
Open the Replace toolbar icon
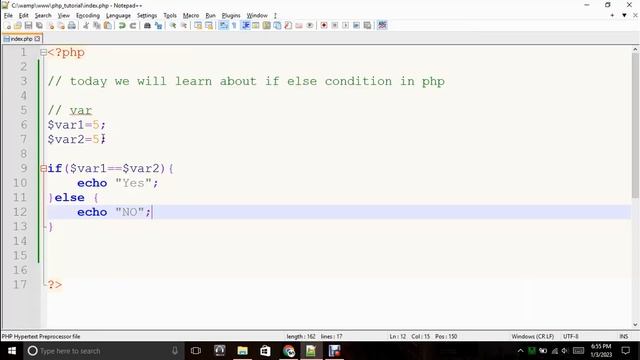(x=158, y=26)
